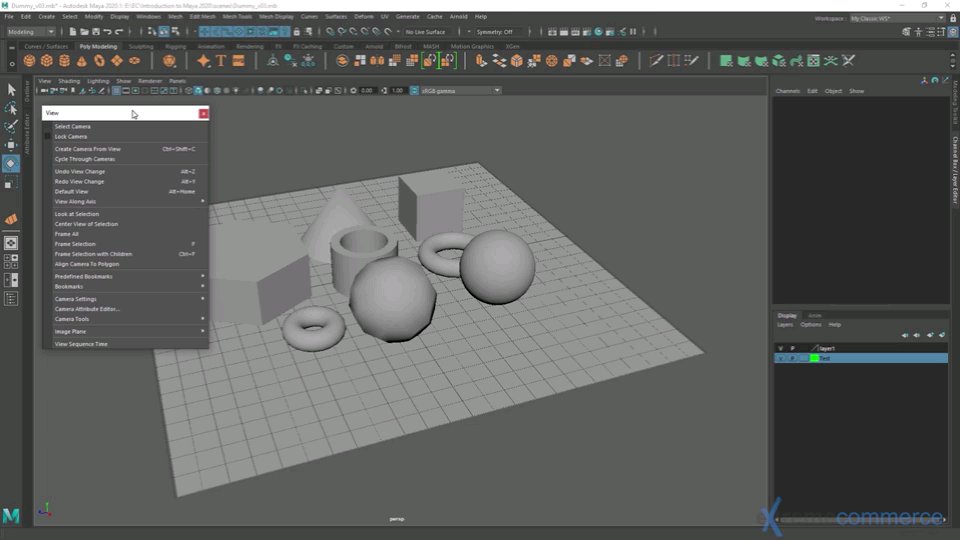The height and width of the screenshot is (540, 960).
Task: Click the Maya logo home icon bottom-left
Action: [x=11, y=516]
